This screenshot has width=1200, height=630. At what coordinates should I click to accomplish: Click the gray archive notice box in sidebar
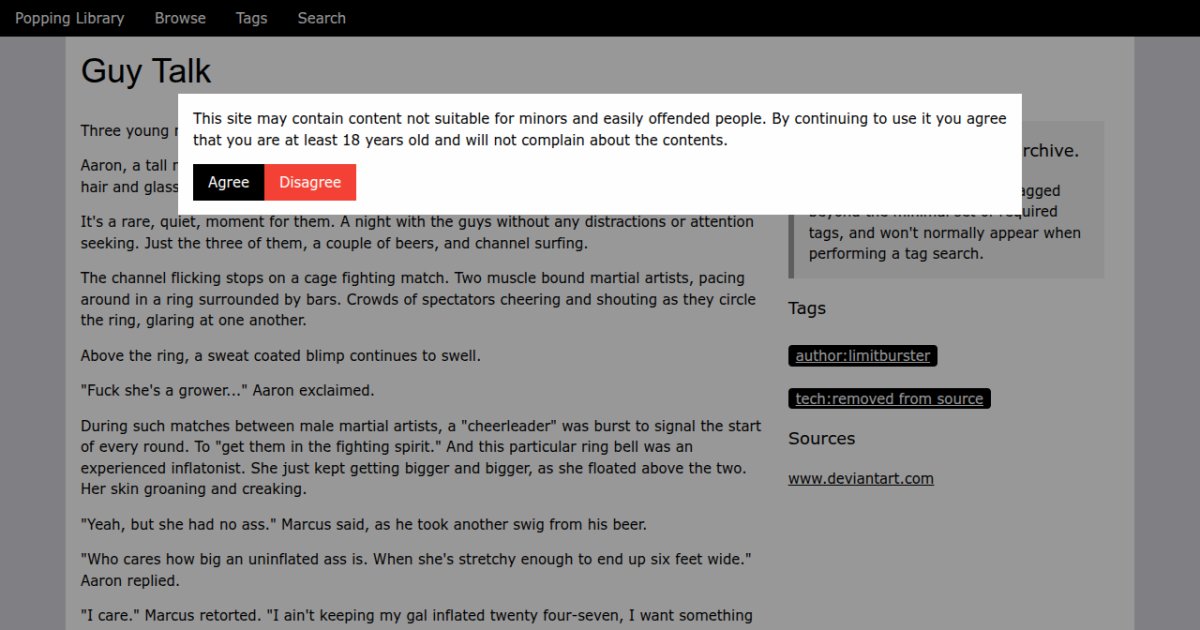[945, 243]
